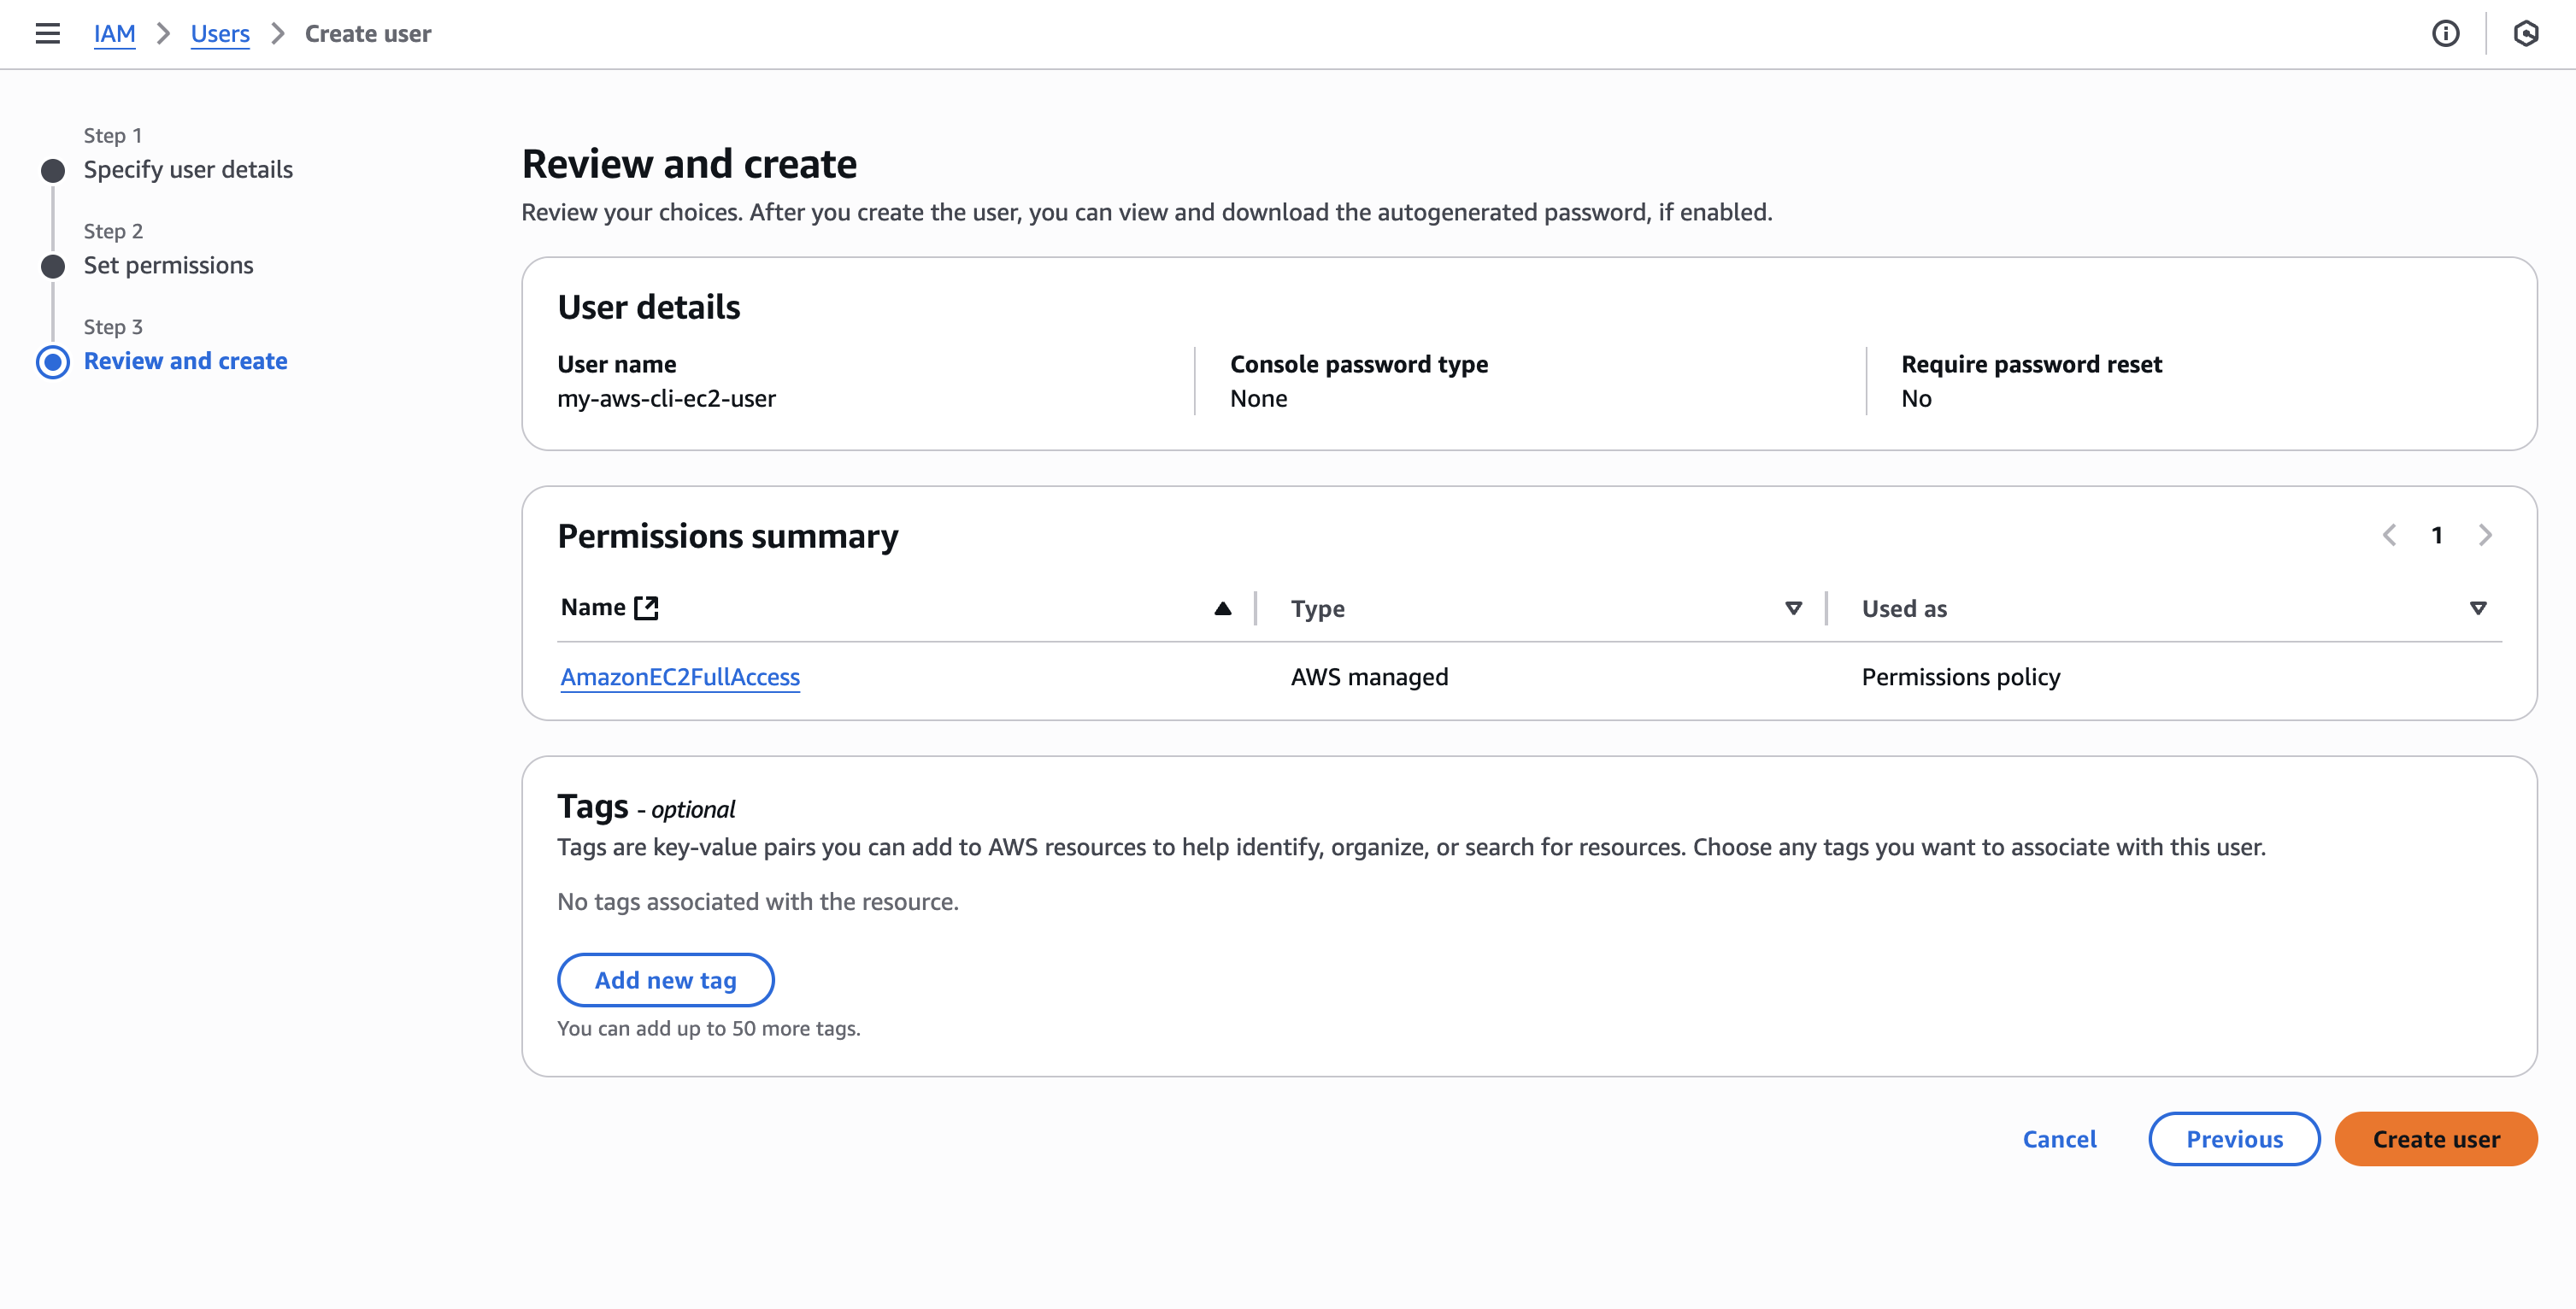Open AmazonEC2FullAccess policy link
Image resolution: width=2576 pixels, height=1309 pixels.
coord(680,677)
